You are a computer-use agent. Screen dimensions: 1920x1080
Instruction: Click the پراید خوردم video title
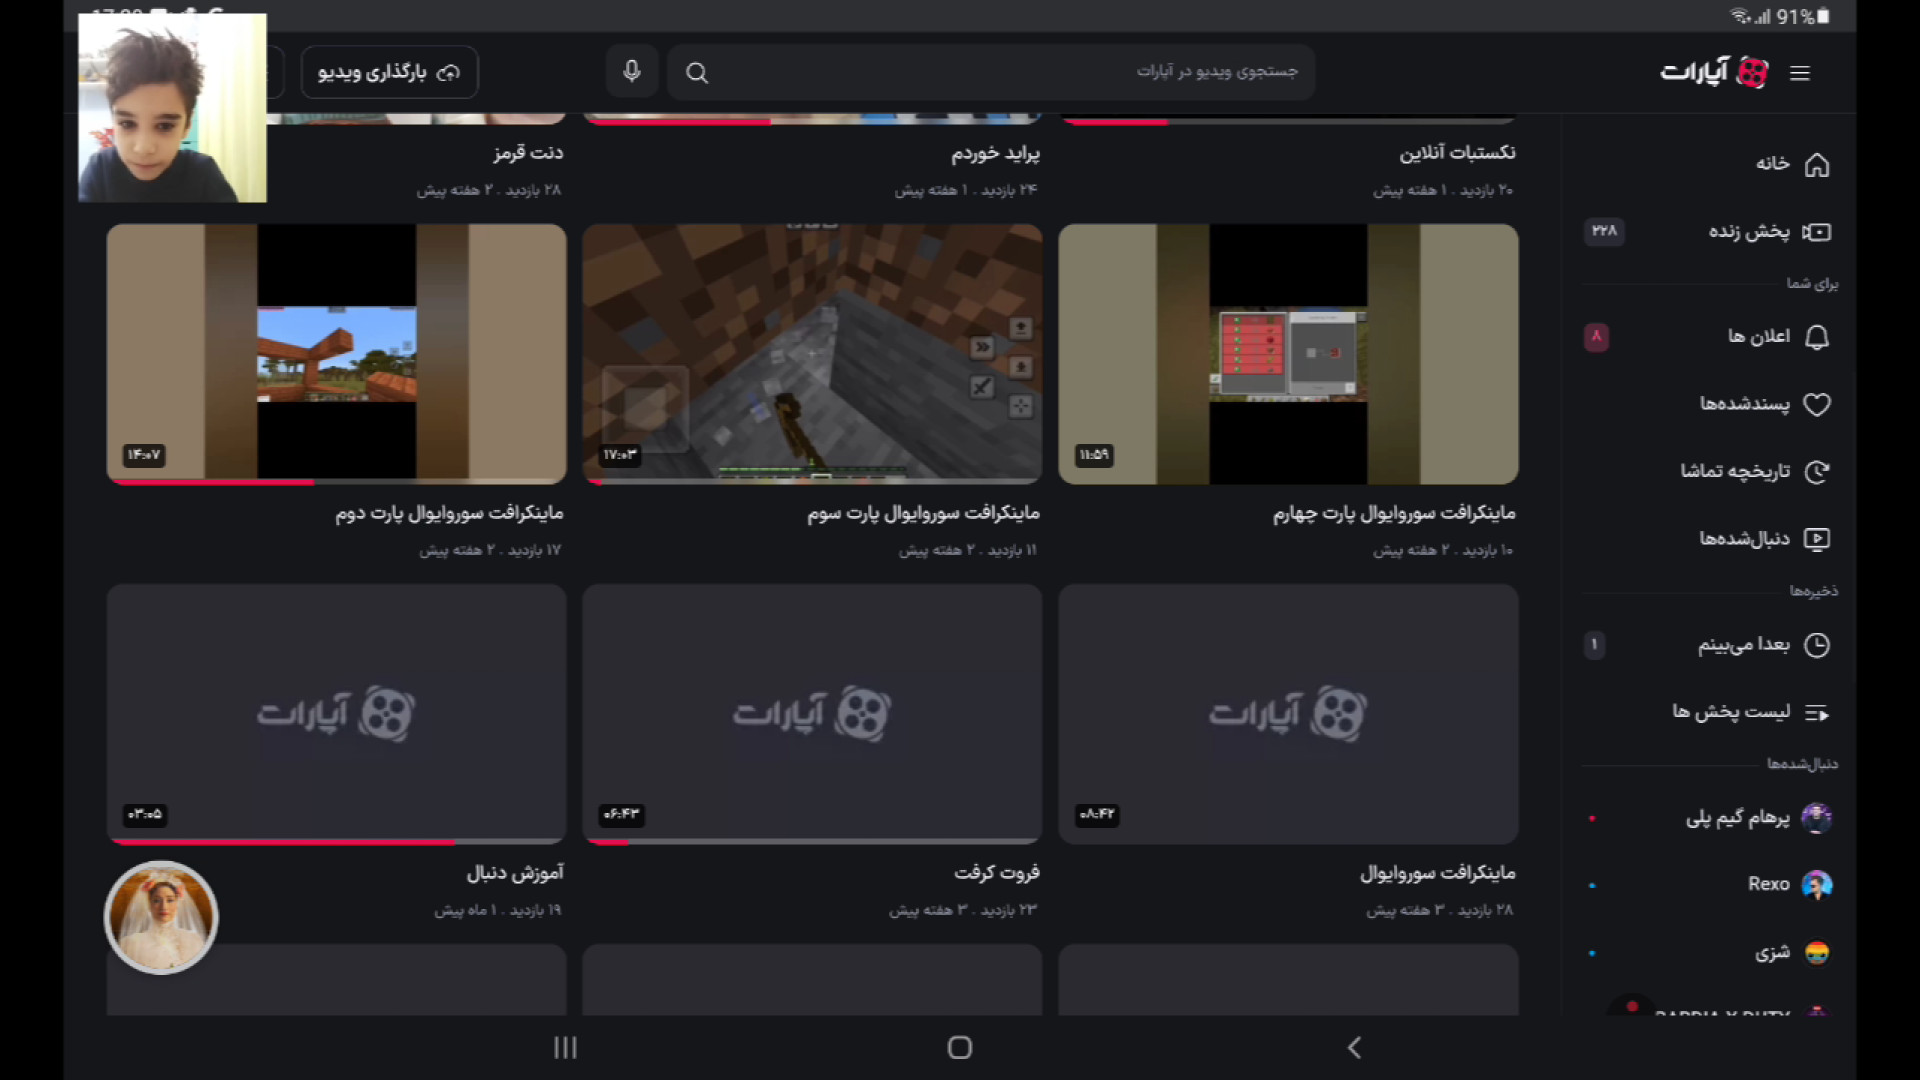[x=995, y=153]
